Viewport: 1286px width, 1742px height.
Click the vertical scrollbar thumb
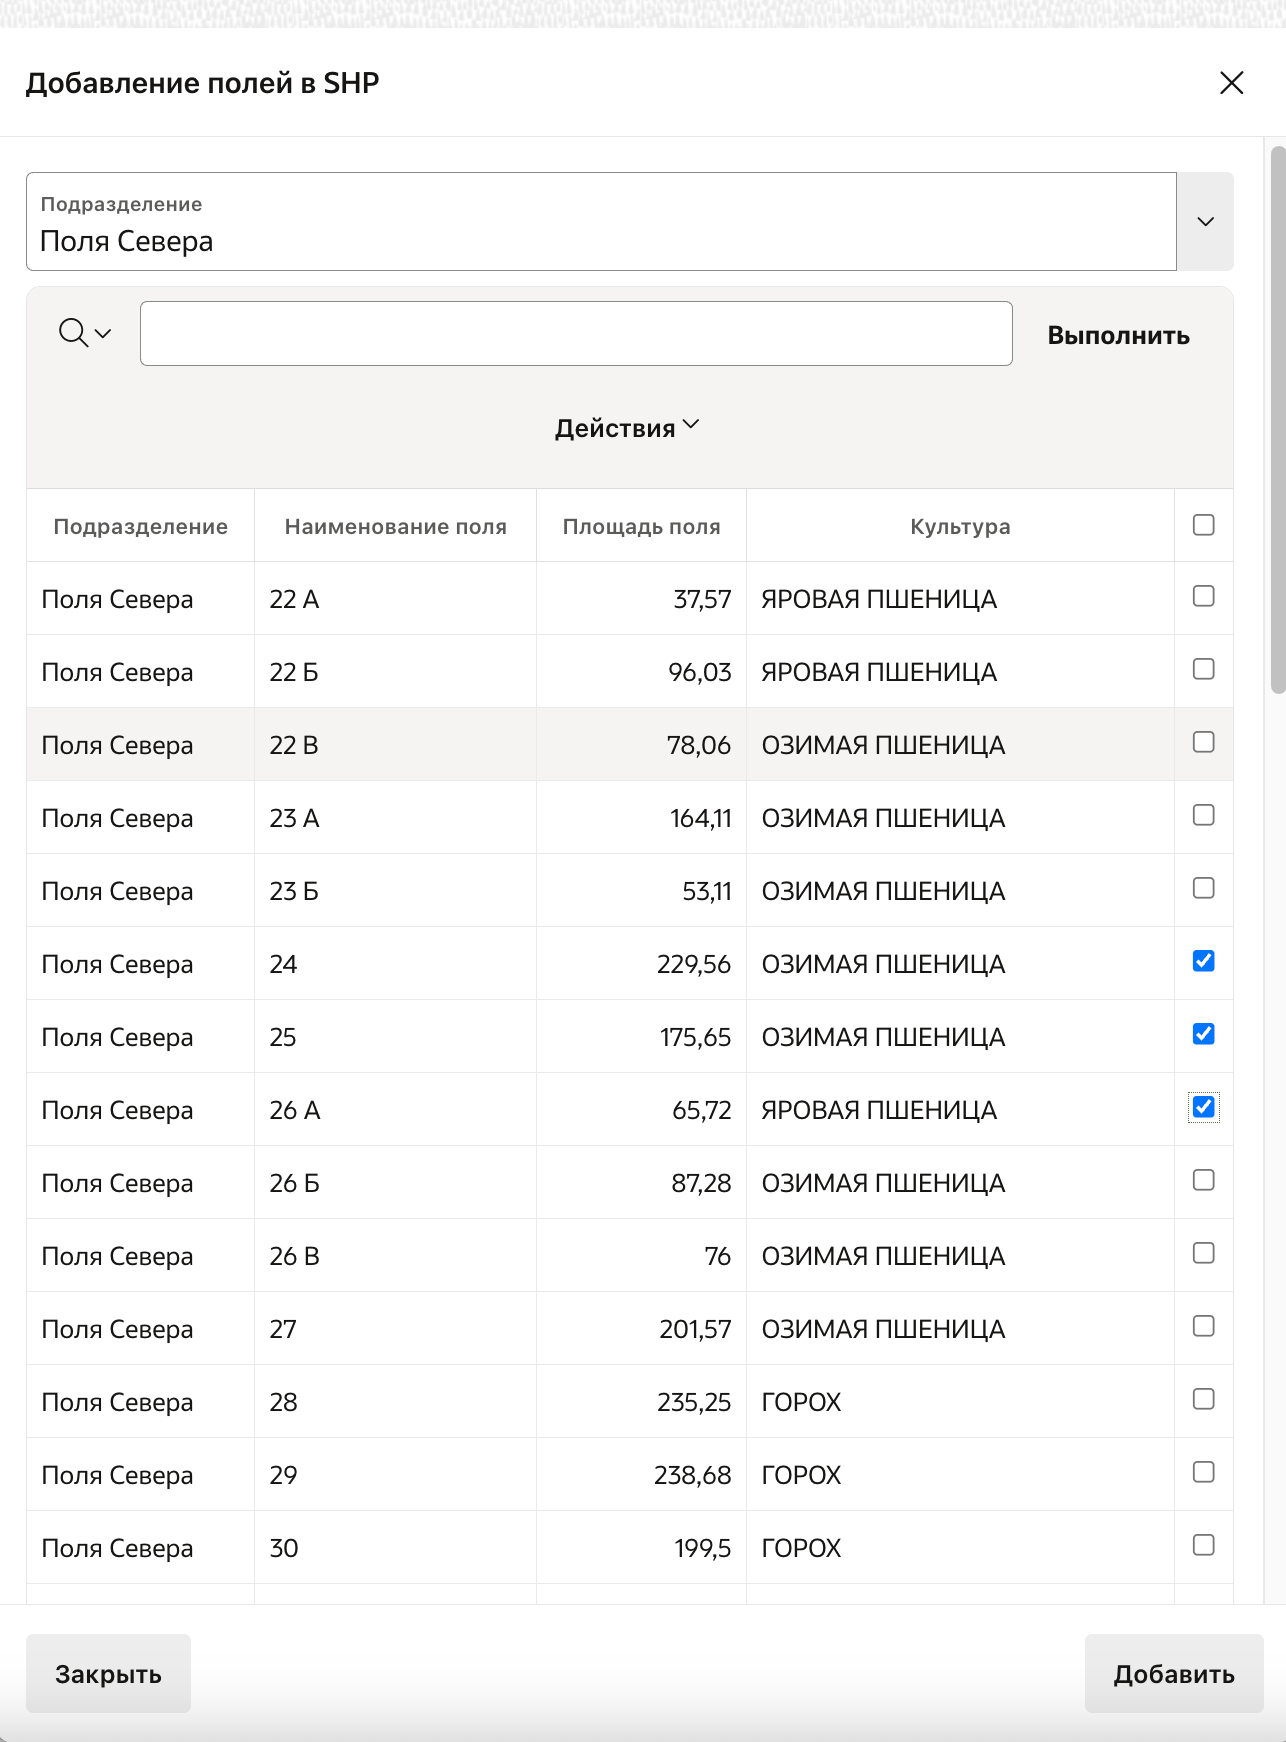pos(1277,420)
